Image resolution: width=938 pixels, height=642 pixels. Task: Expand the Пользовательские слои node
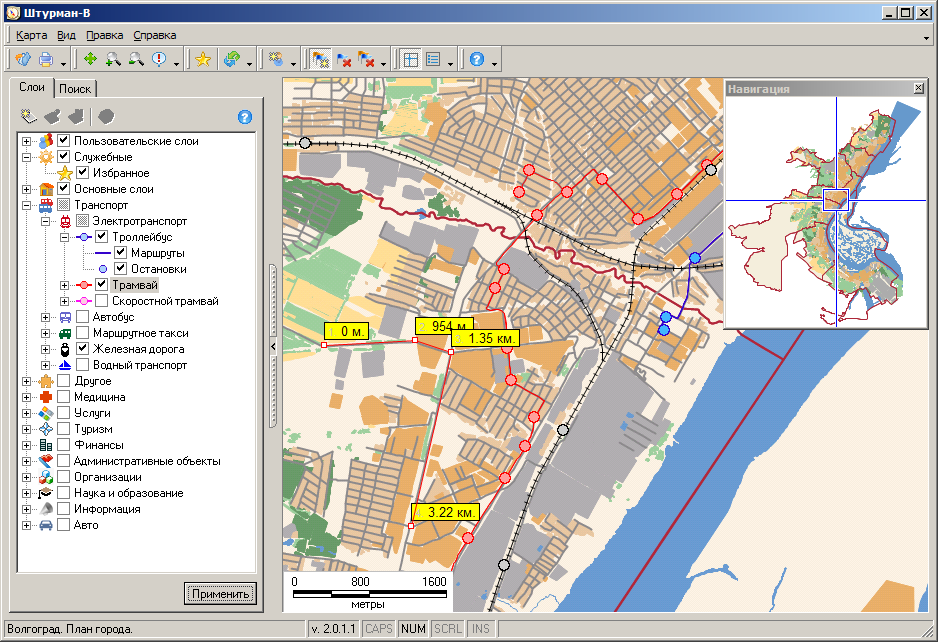(26, 141)
